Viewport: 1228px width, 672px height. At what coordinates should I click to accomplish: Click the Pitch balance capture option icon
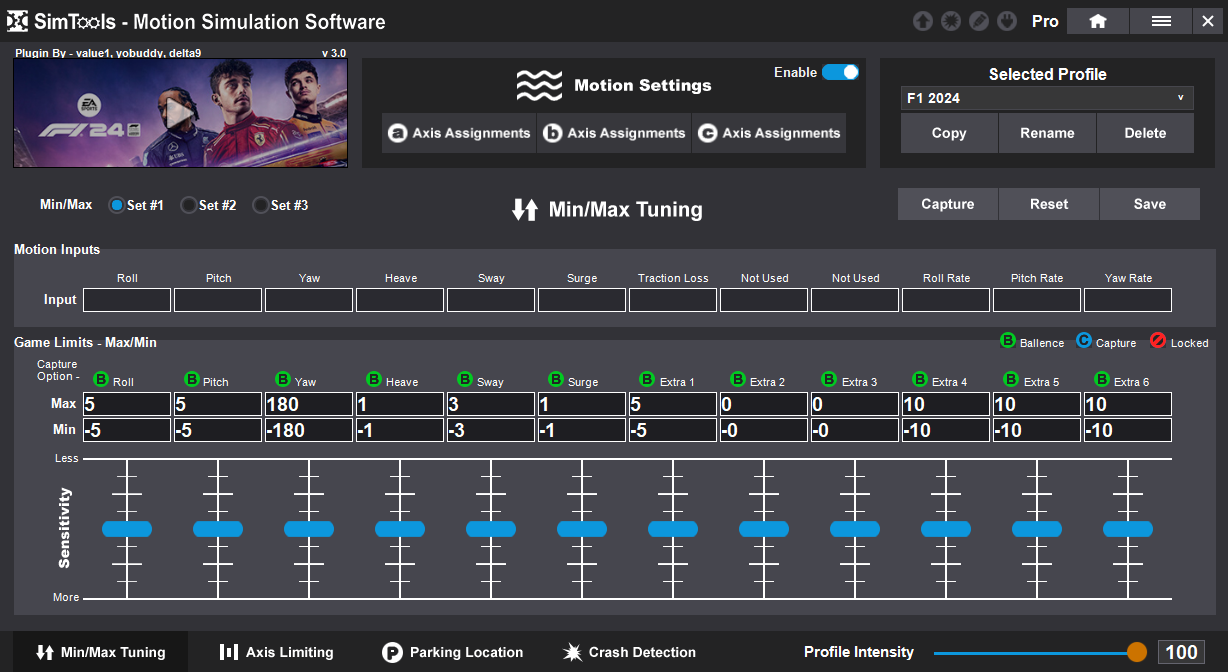(x=192, y=380)
